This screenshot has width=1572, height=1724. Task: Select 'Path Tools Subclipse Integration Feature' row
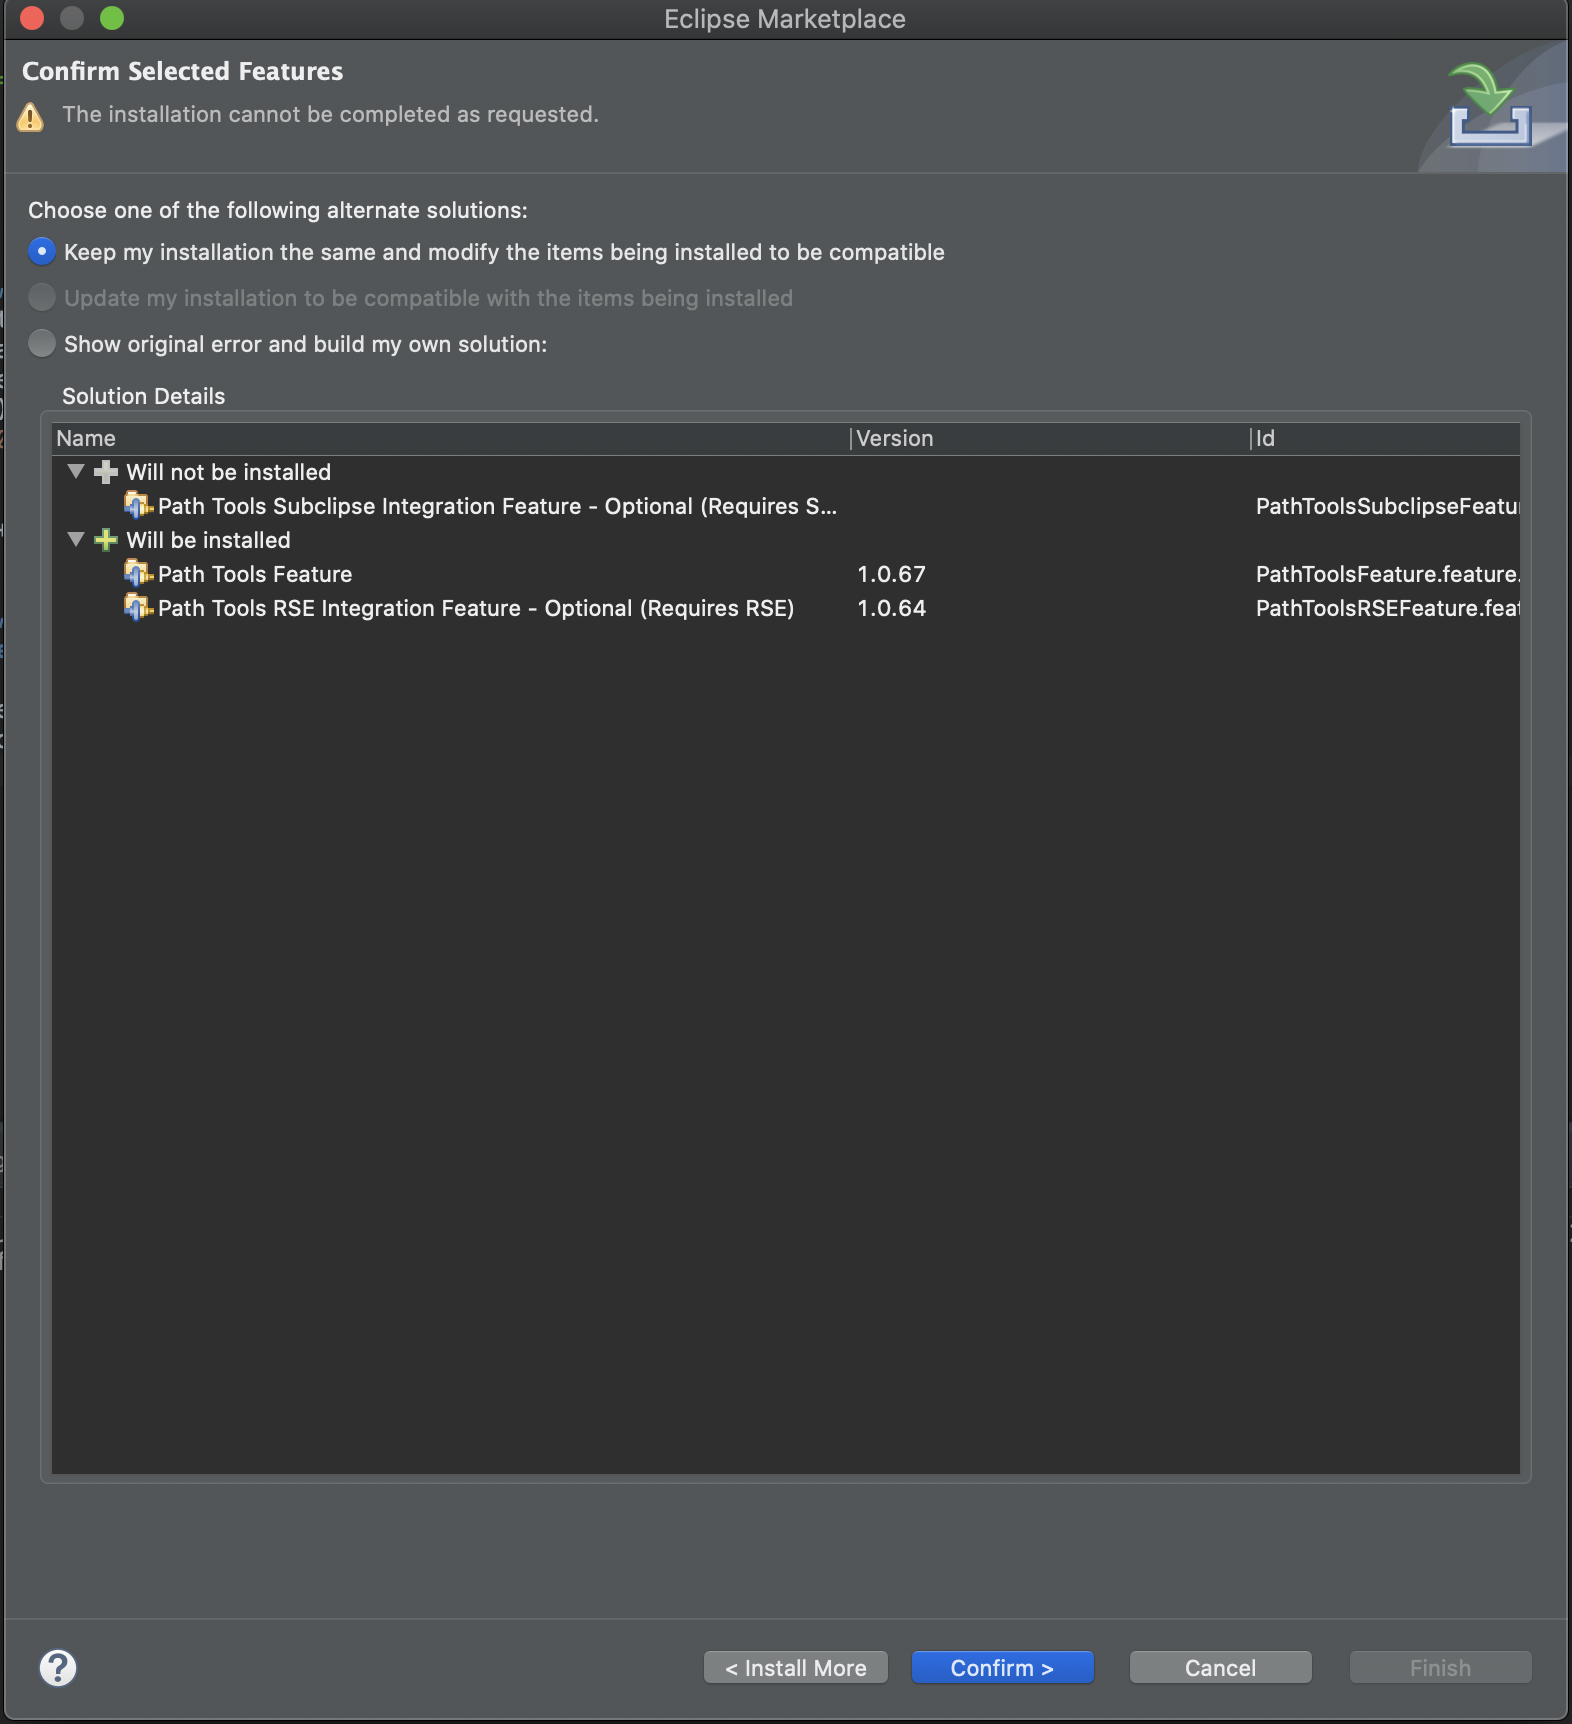[786, 506]
